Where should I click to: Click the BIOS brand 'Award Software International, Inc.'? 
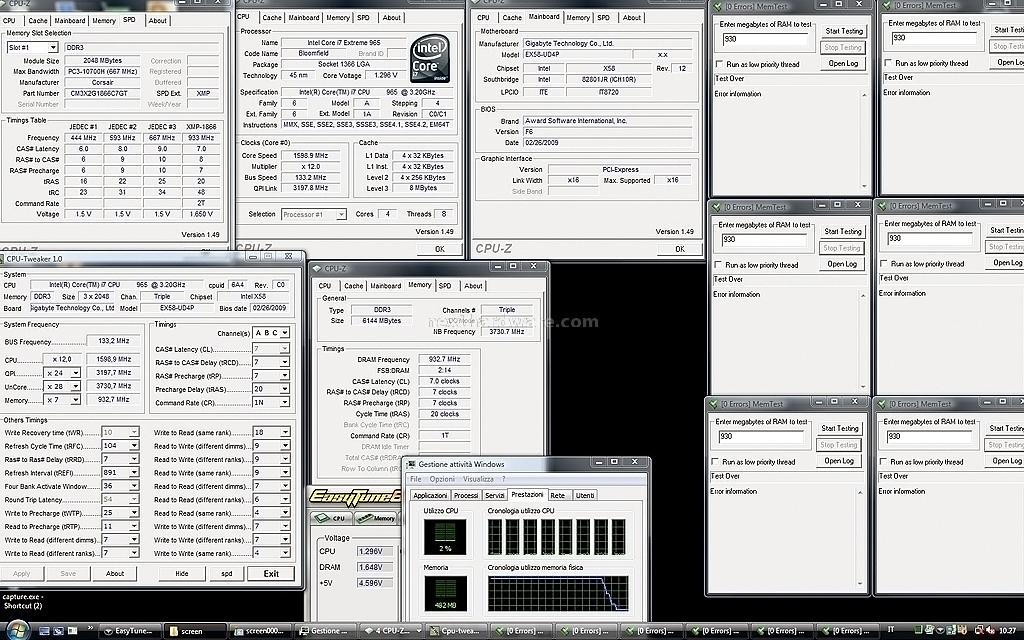click(x=607, y=121)
